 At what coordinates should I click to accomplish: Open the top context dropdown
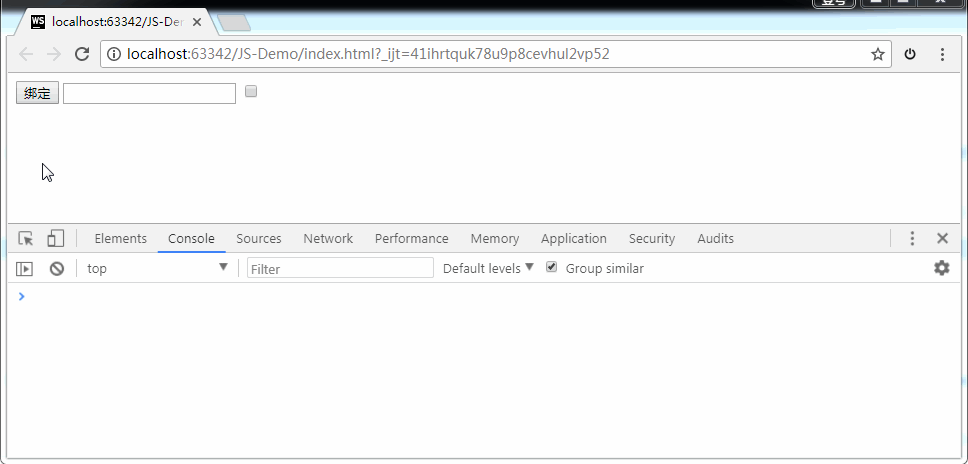157,268
